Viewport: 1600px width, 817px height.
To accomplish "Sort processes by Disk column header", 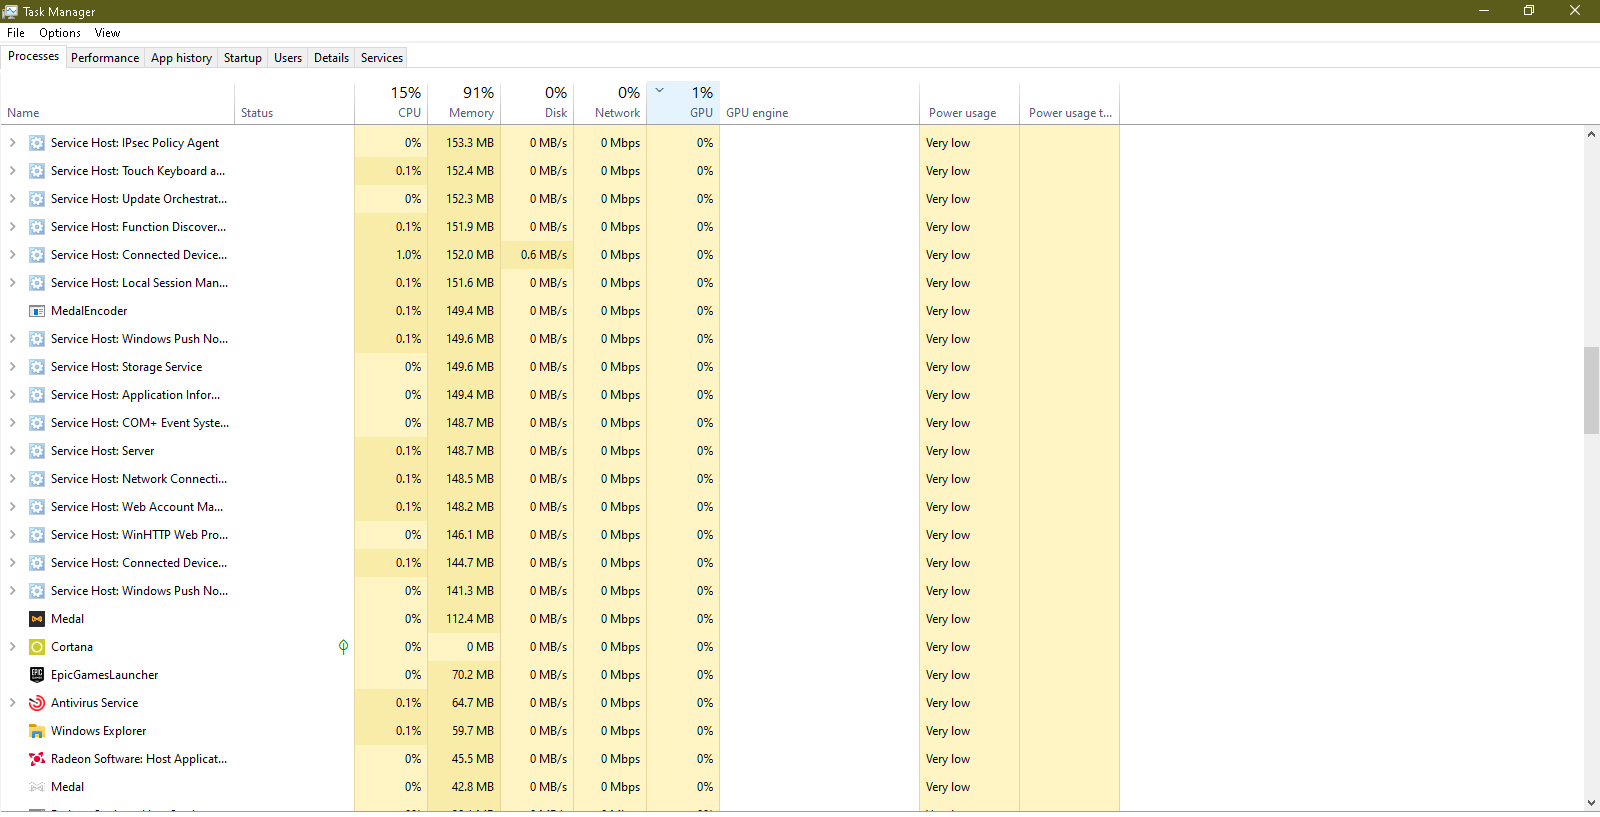I will [x=537, y=103].
